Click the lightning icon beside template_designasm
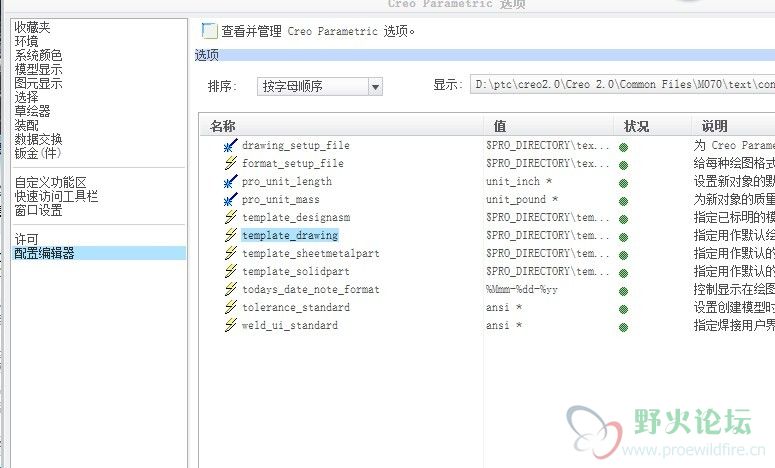 tap(231, 217)
